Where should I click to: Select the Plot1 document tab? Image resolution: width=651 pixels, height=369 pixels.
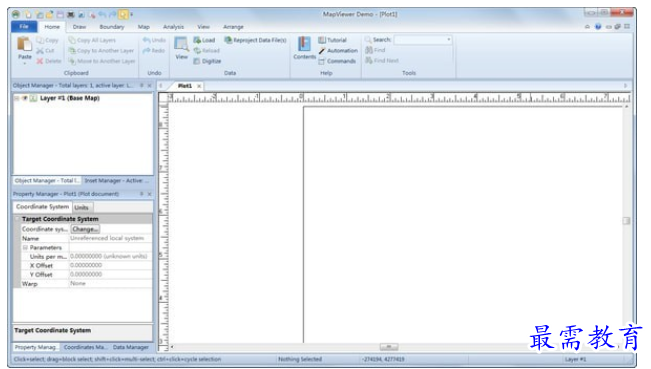pos(185,86)
